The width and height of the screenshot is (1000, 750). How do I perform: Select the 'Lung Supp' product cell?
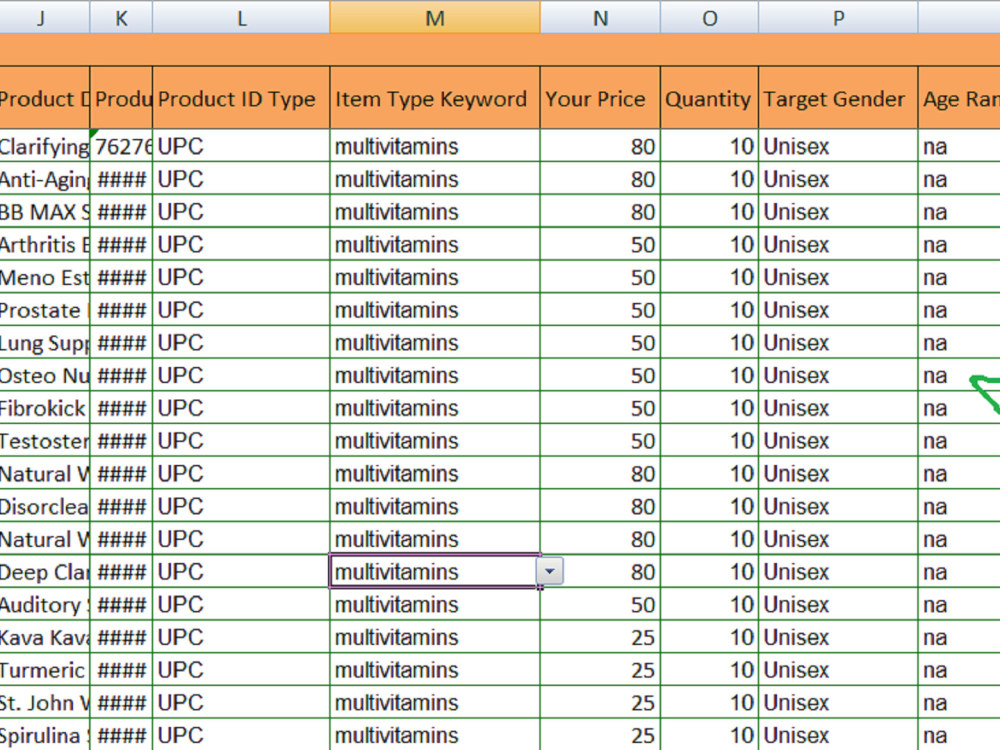pos(45,342)
